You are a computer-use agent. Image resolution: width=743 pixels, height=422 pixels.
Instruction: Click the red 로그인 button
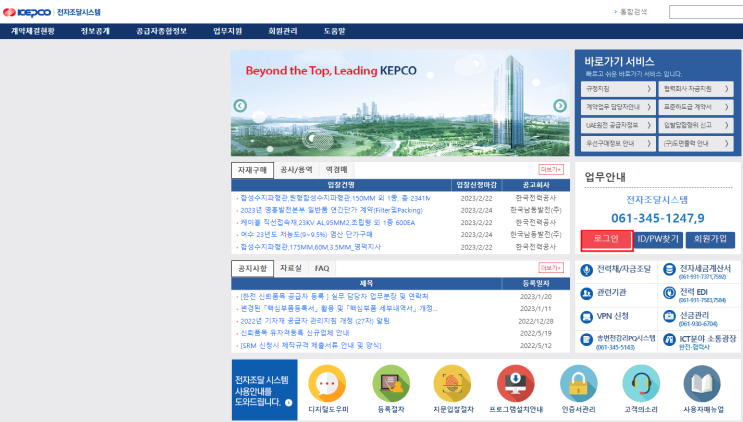coord(606,239)
